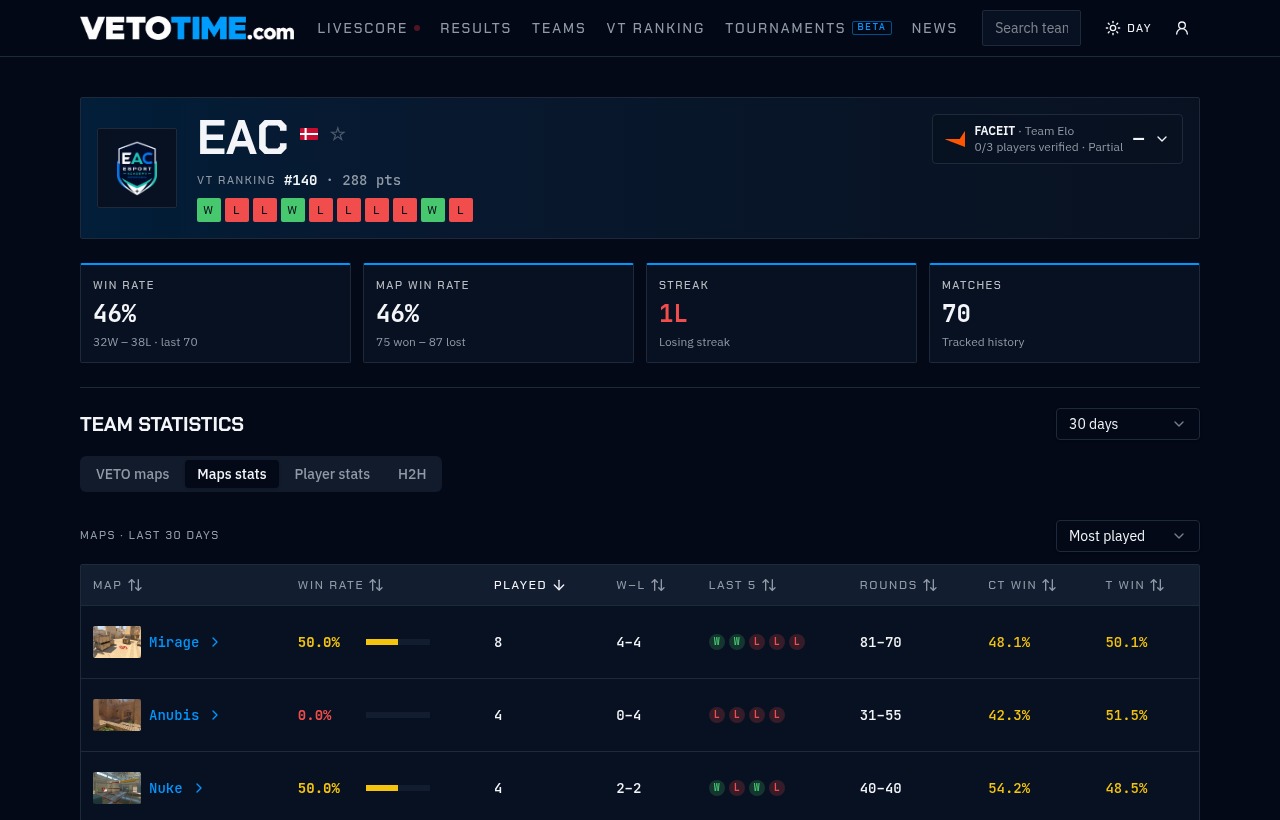Click the EAC team logo
1280x820 pixels.
coord(137,168)
